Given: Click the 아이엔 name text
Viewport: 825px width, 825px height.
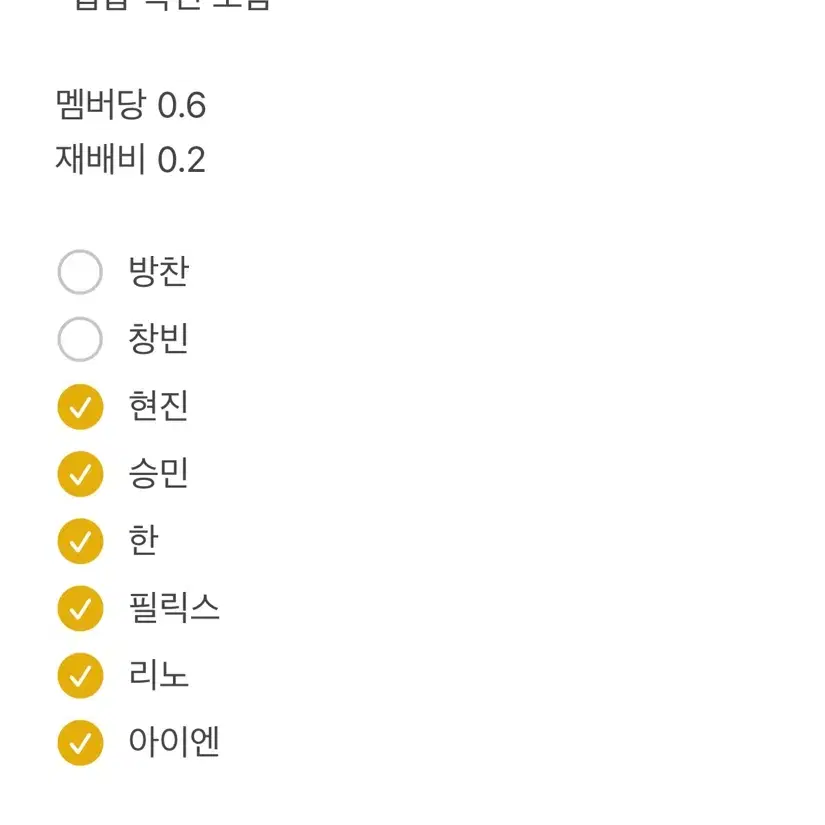Looking at the screenshot, I should (x=174, y=742).
